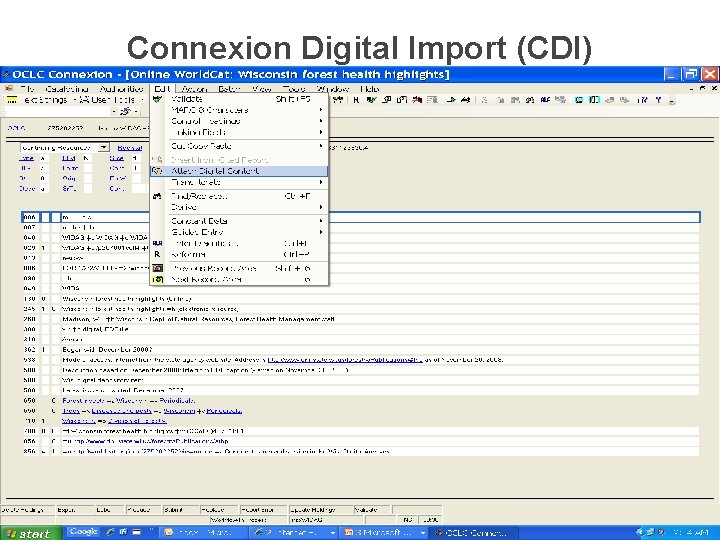Viewport: 720px width, 540px height.
Task: Click the Rec stat link
Action: point(129,147)
